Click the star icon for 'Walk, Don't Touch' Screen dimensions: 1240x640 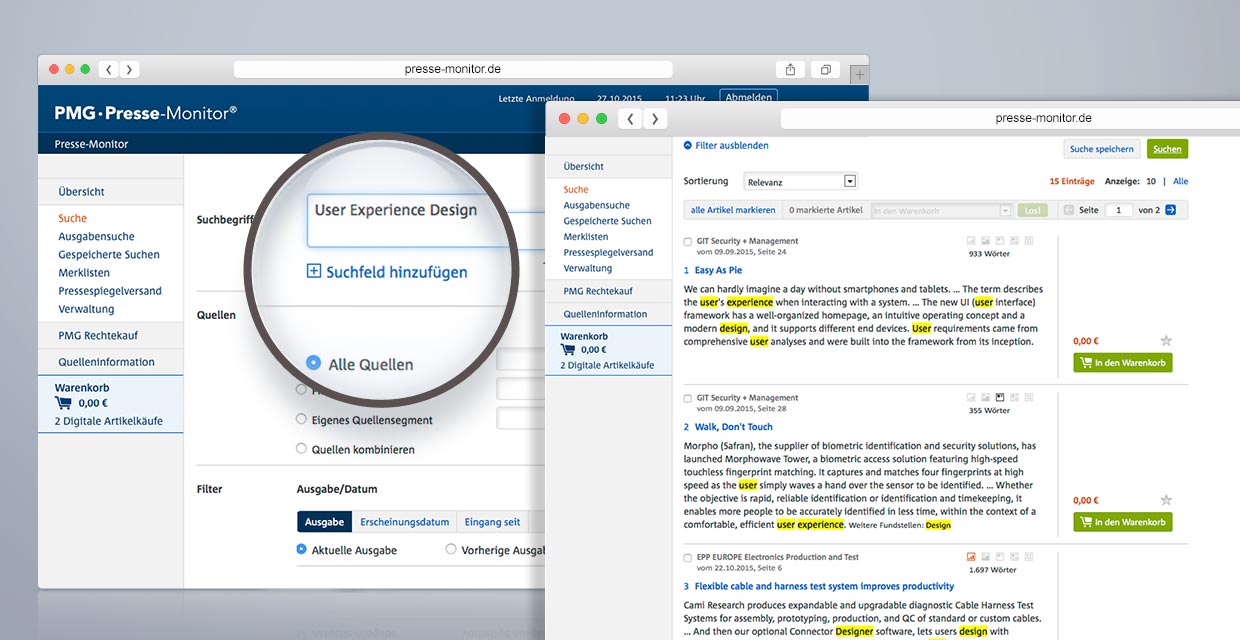pyautogui.click(x=1165, y=500)
